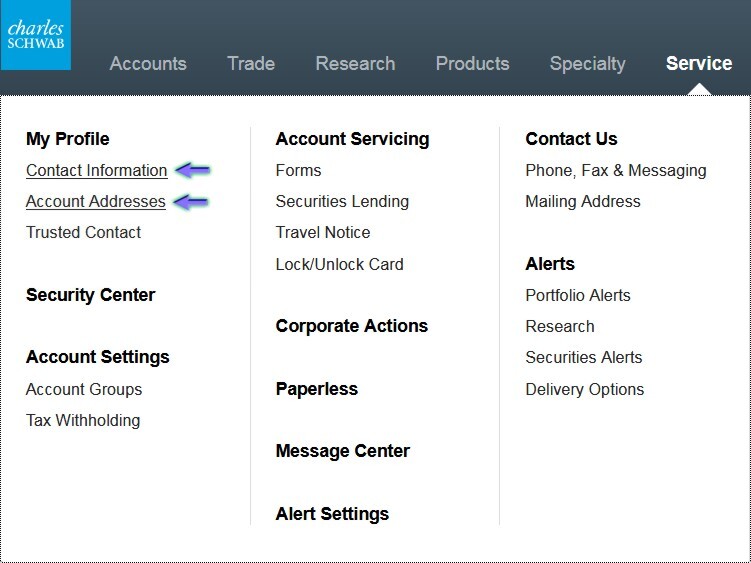Go to Message Center
This screenshot has width=751, height=563.
(342, 451)
